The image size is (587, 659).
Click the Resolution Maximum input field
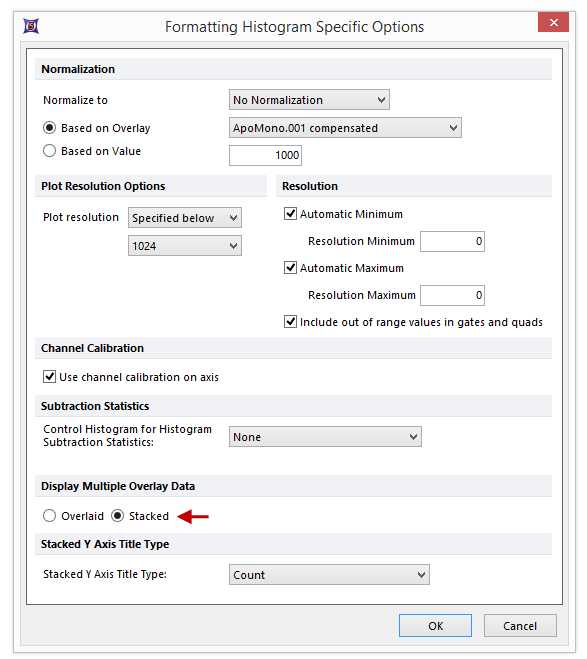(x=452, y=295)
